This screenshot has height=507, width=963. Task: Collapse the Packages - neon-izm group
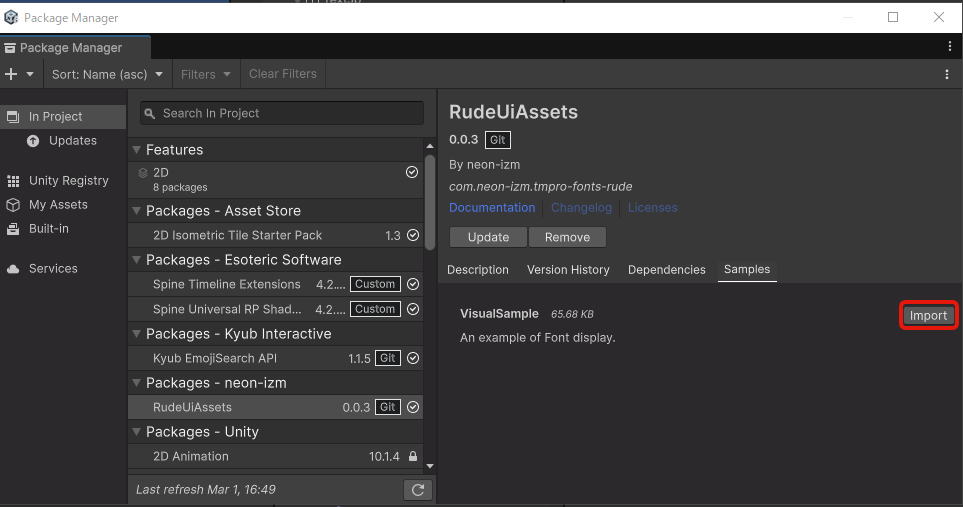click(x=136, y=382)
